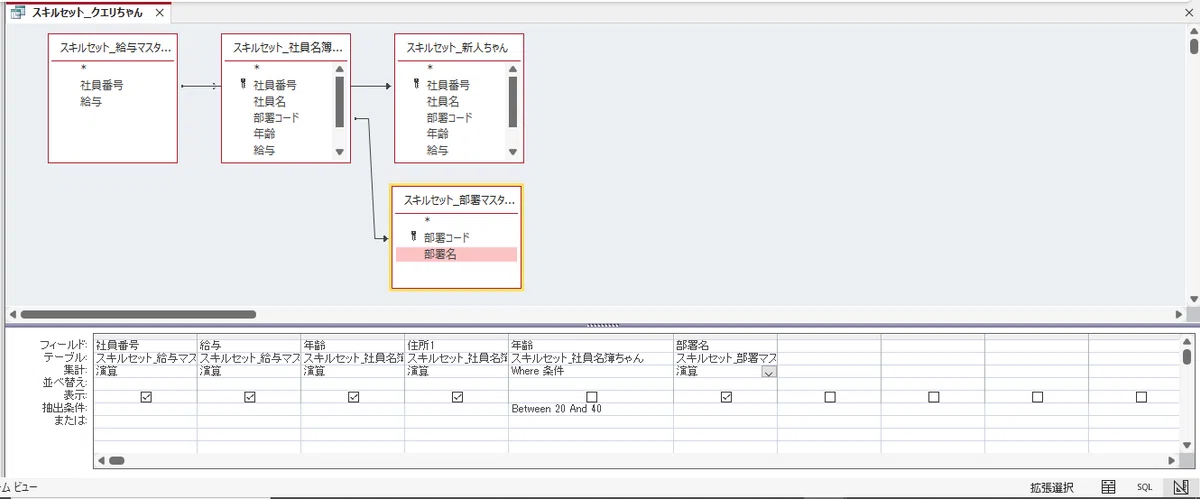Click Between 20 And 40 criteria cell
The image size is (1200, 499).
point(591,409)
